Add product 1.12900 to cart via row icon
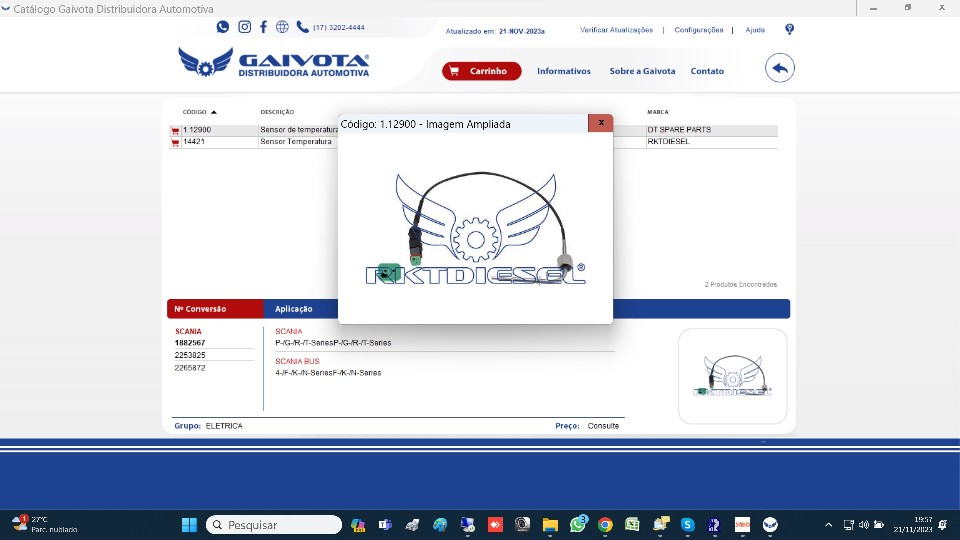Image resolution: width=960 pixels, height=540 pixels. pos(175,131)
